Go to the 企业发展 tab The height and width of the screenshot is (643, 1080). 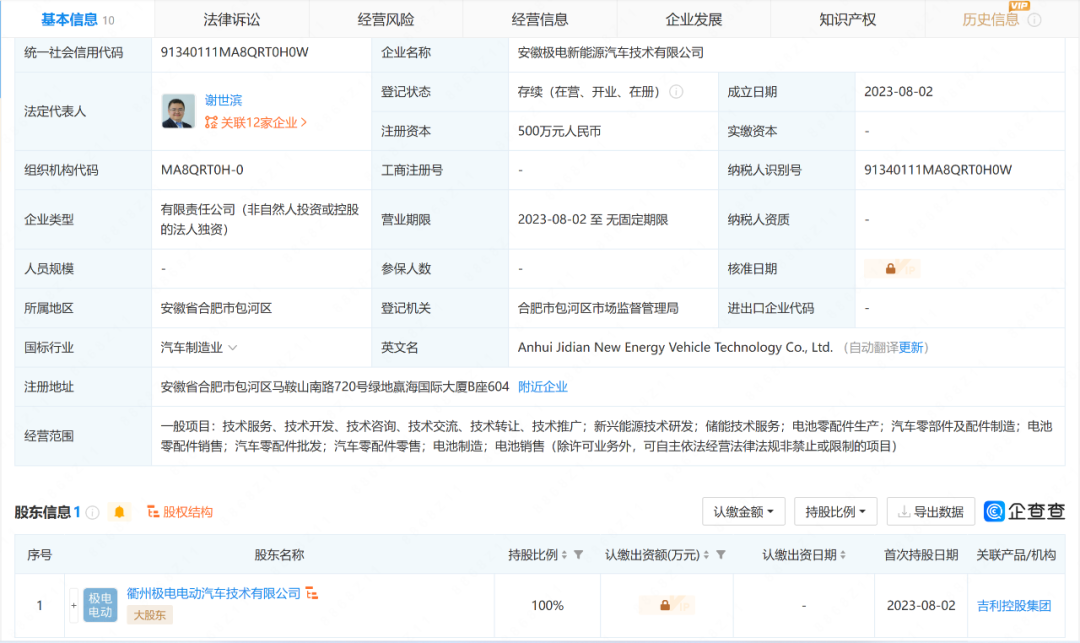(694, 19)
